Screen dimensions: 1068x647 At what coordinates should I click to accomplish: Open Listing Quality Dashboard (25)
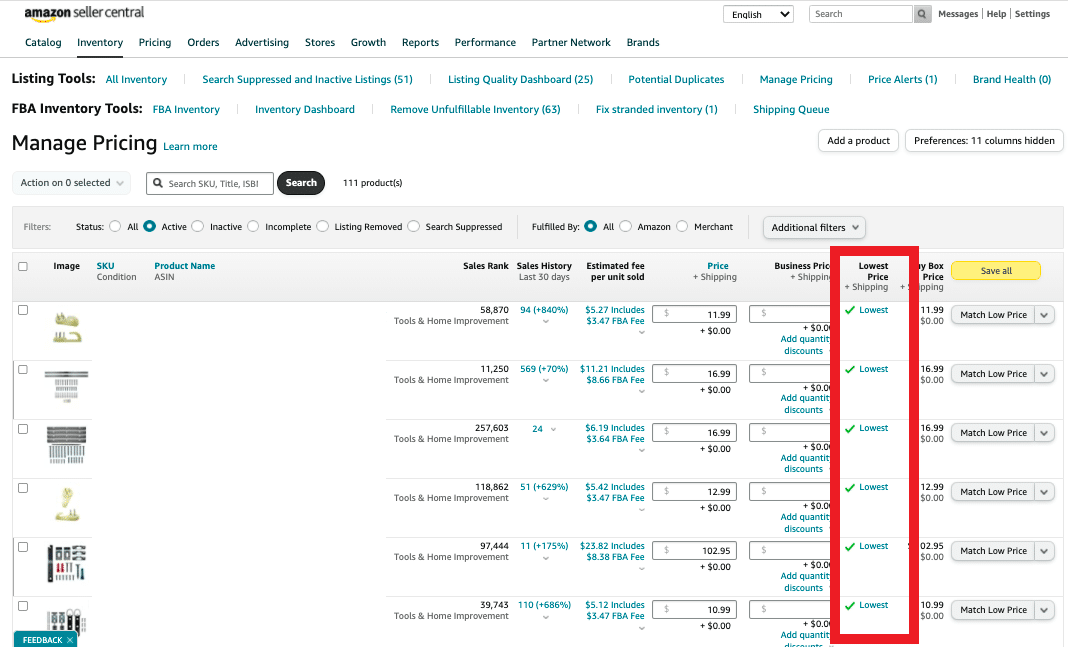[520, 80]
